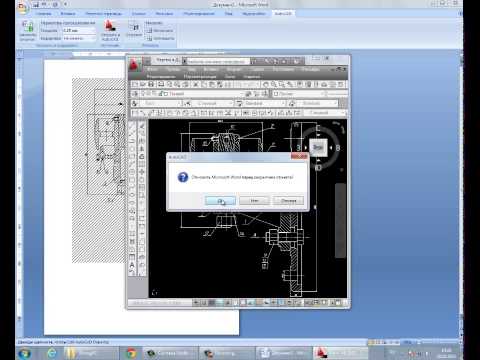Click the Word Office button
Screen dimensions: 480x360
click(23, 7)
